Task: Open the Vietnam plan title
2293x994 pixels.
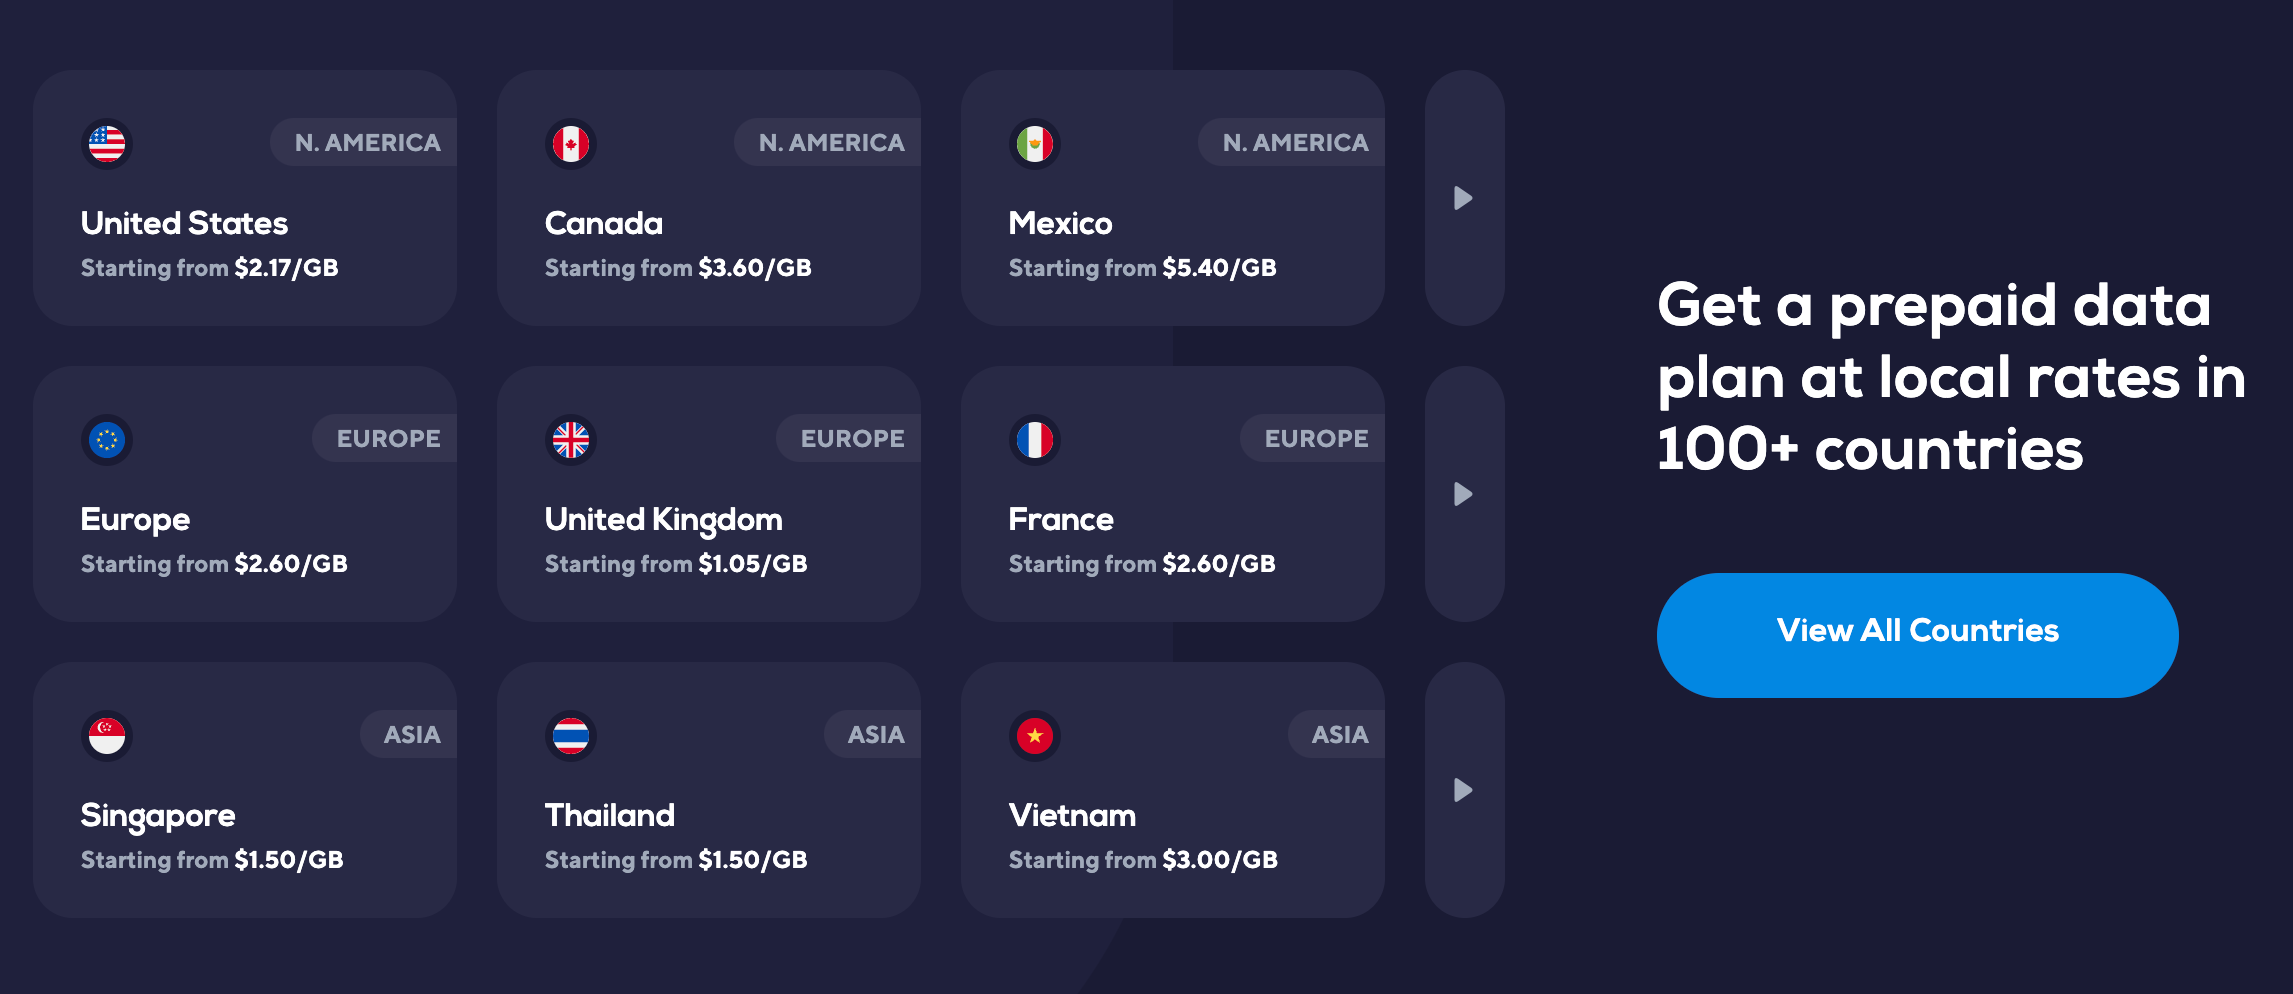Action: tap(1072, 816)
